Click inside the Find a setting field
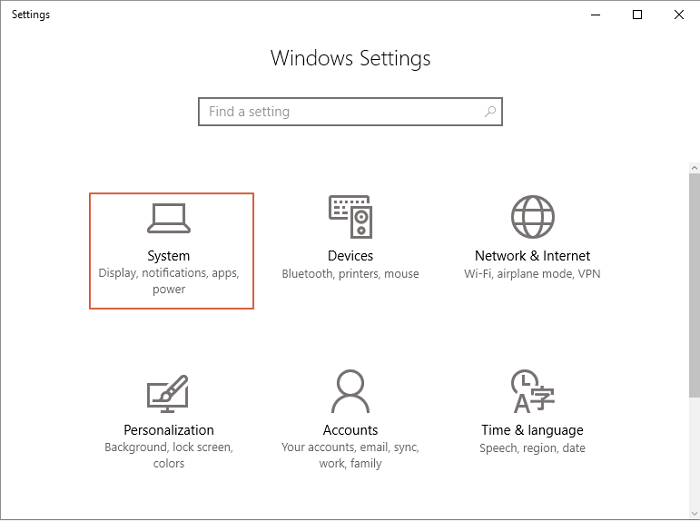700x521 pixels. click(x=340, y=112)
